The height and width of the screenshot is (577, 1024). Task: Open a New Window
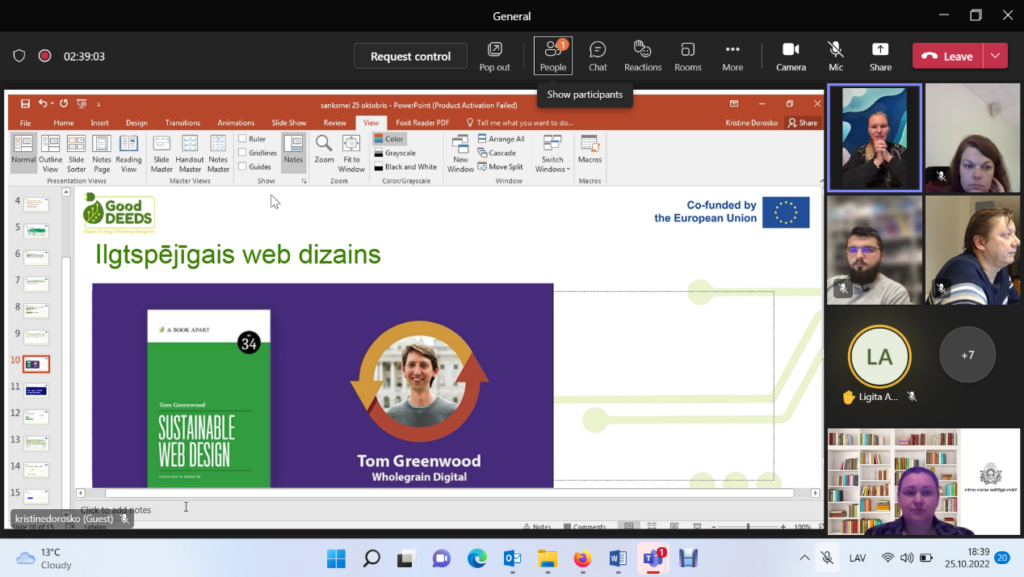point(460,153)
